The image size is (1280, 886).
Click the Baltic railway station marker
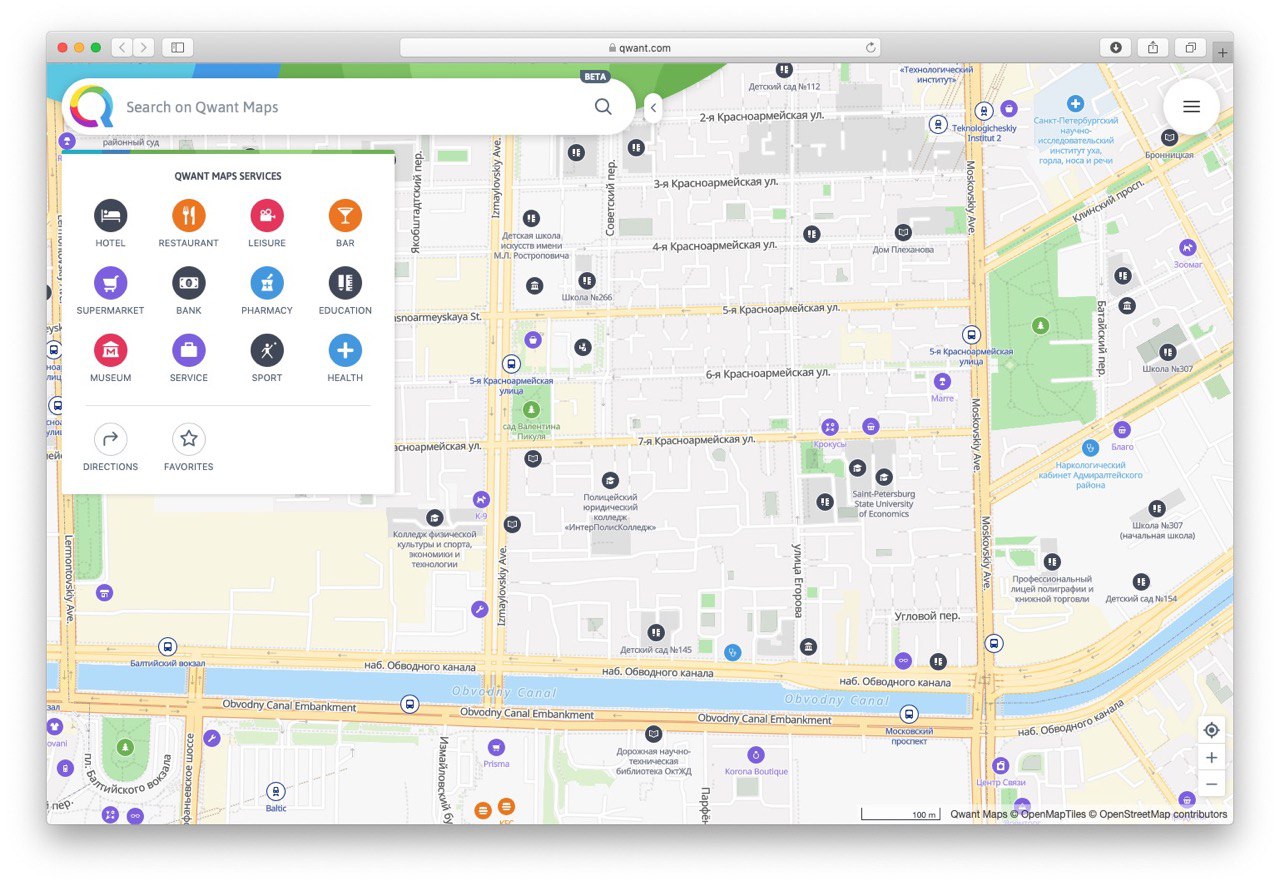(276, 791)
